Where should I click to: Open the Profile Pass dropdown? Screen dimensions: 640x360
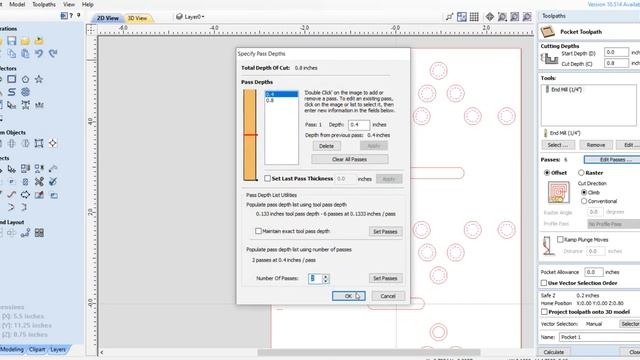click(x=613, y=224)
